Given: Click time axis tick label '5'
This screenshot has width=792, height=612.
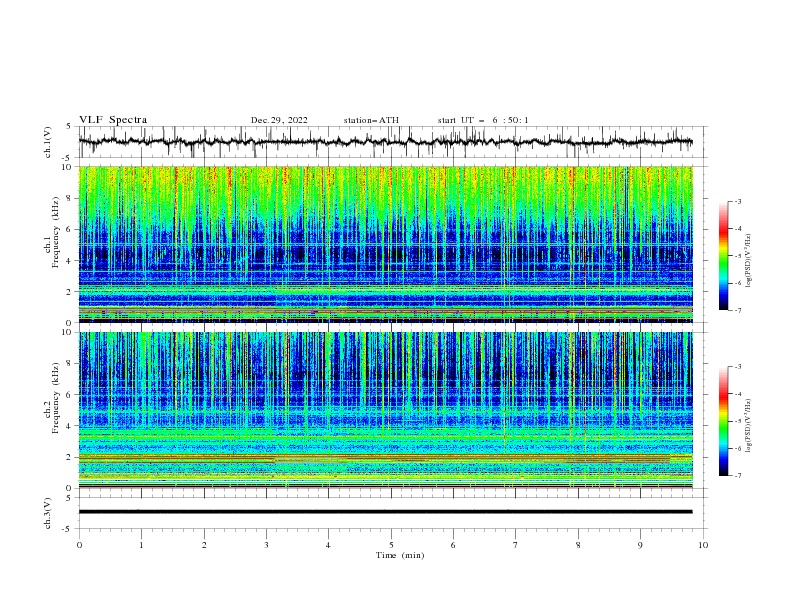Looking at the screenshot, I should point(391,545).
